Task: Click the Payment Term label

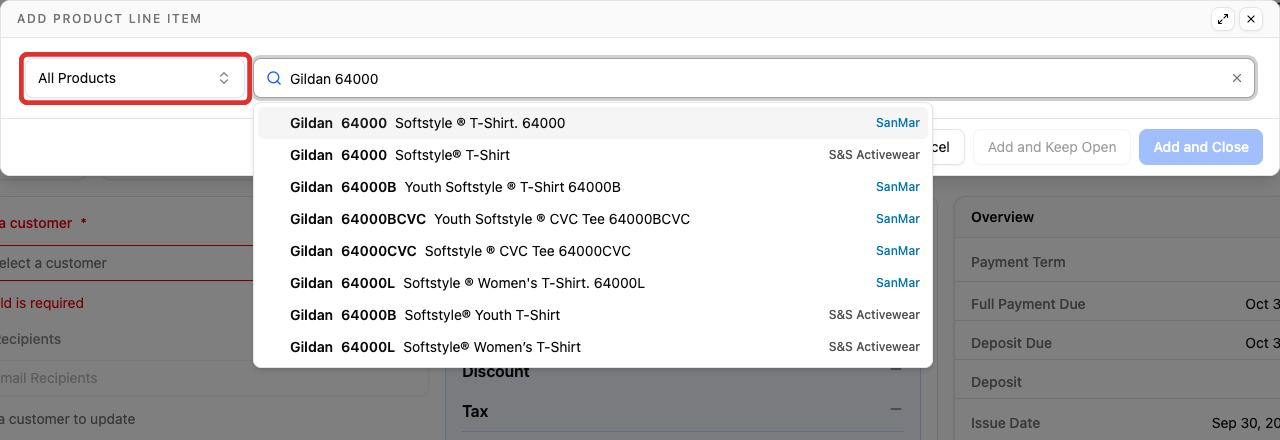Action: (1018, 262)
